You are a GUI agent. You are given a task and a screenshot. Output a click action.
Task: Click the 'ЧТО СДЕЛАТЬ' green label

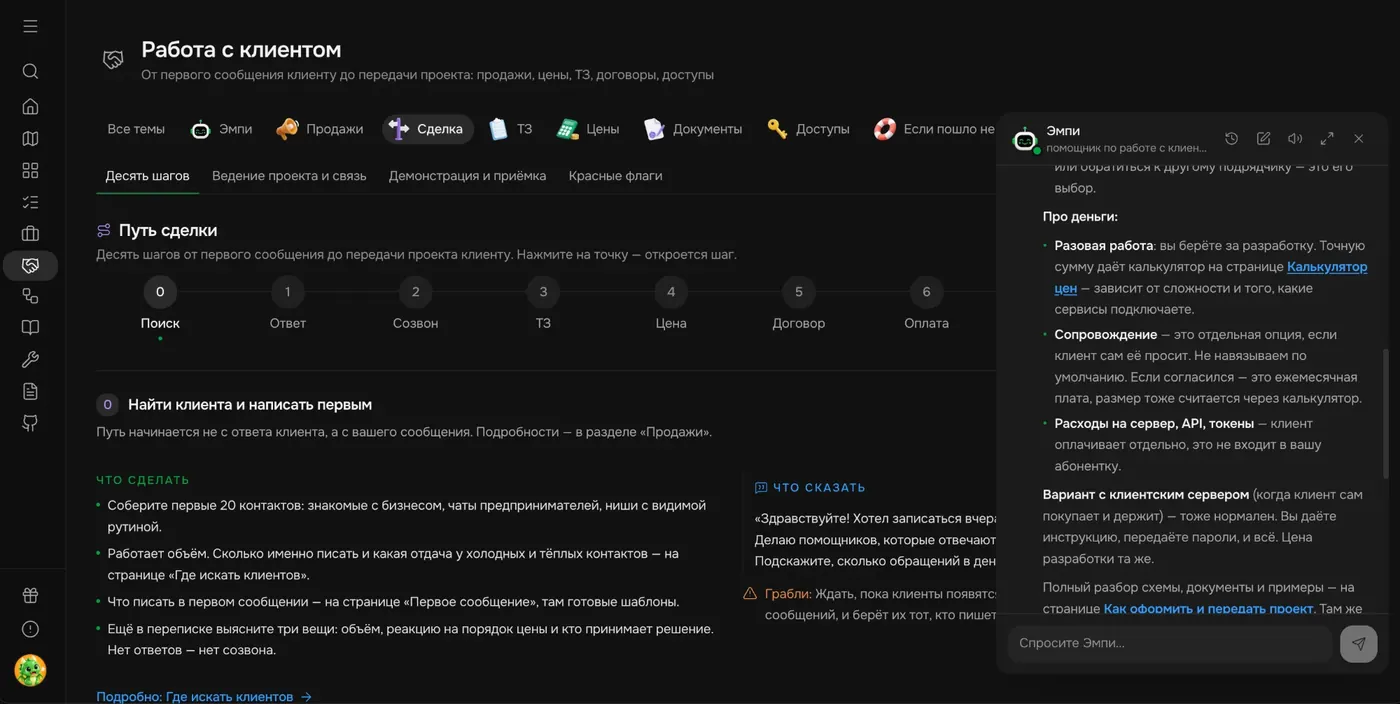[143, 480]
